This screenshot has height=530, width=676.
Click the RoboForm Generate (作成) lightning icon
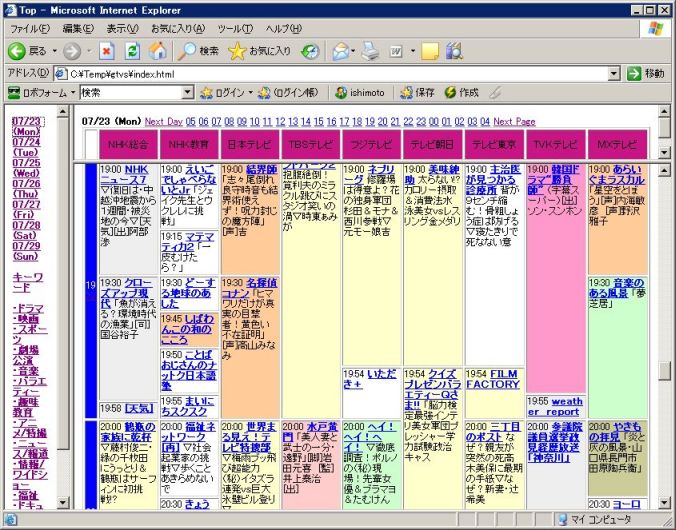[x=450, y=92]
